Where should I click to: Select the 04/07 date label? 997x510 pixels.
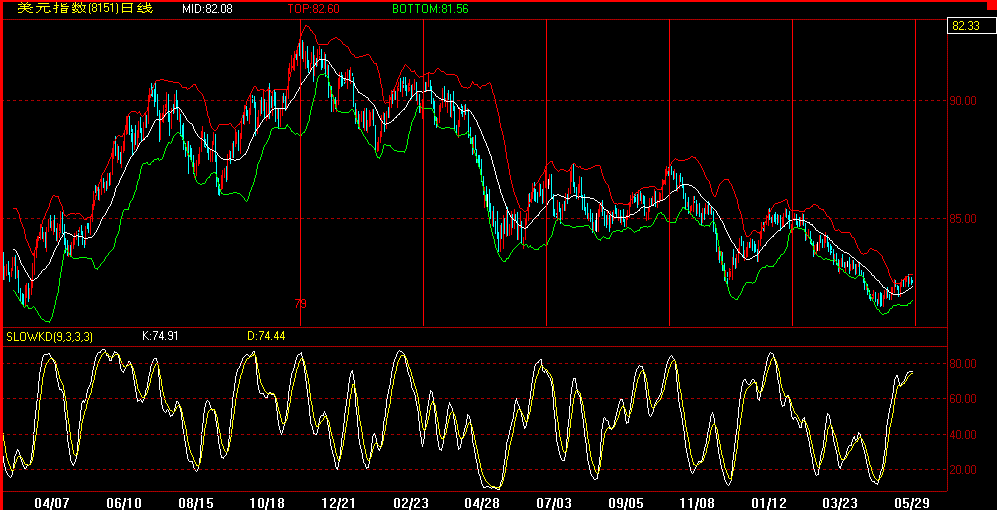tap(52, 502)
